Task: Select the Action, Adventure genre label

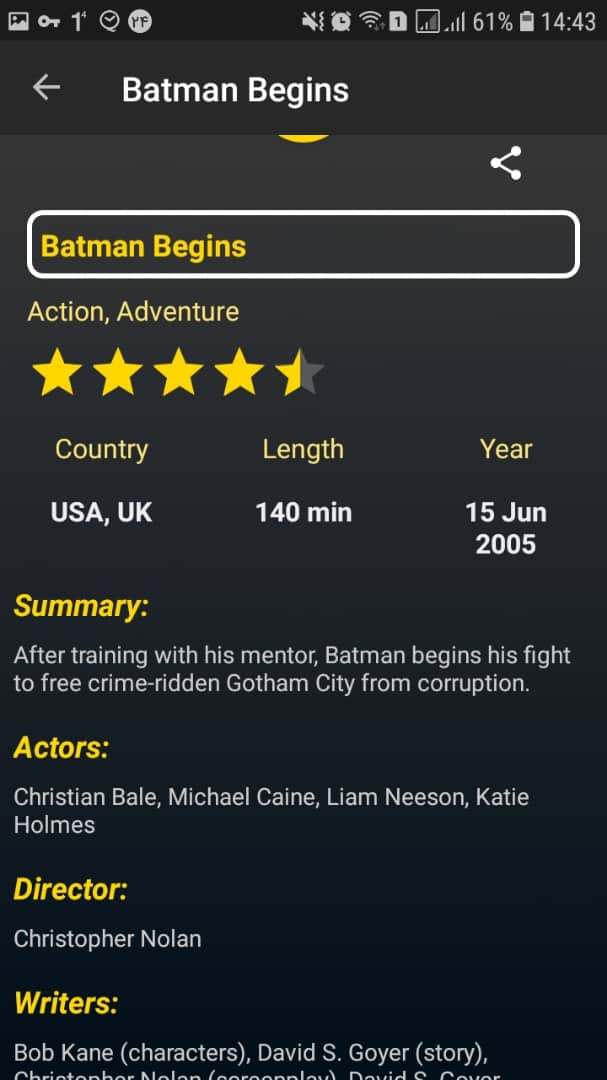Action: 132,311
